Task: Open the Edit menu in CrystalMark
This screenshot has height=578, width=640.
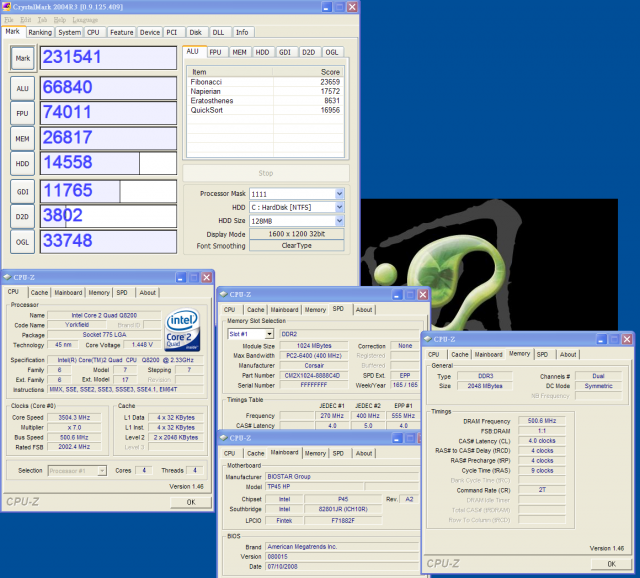Action: 25,20
